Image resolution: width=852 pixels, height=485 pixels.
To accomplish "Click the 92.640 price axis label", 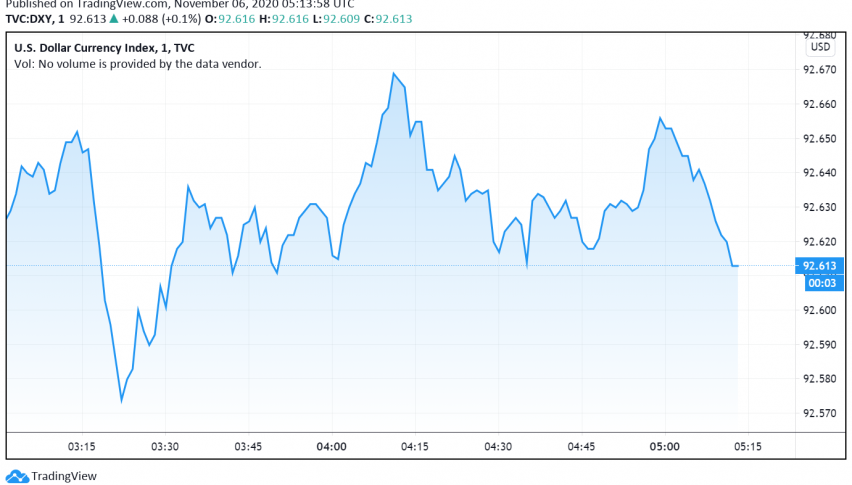I will (819, 173).
